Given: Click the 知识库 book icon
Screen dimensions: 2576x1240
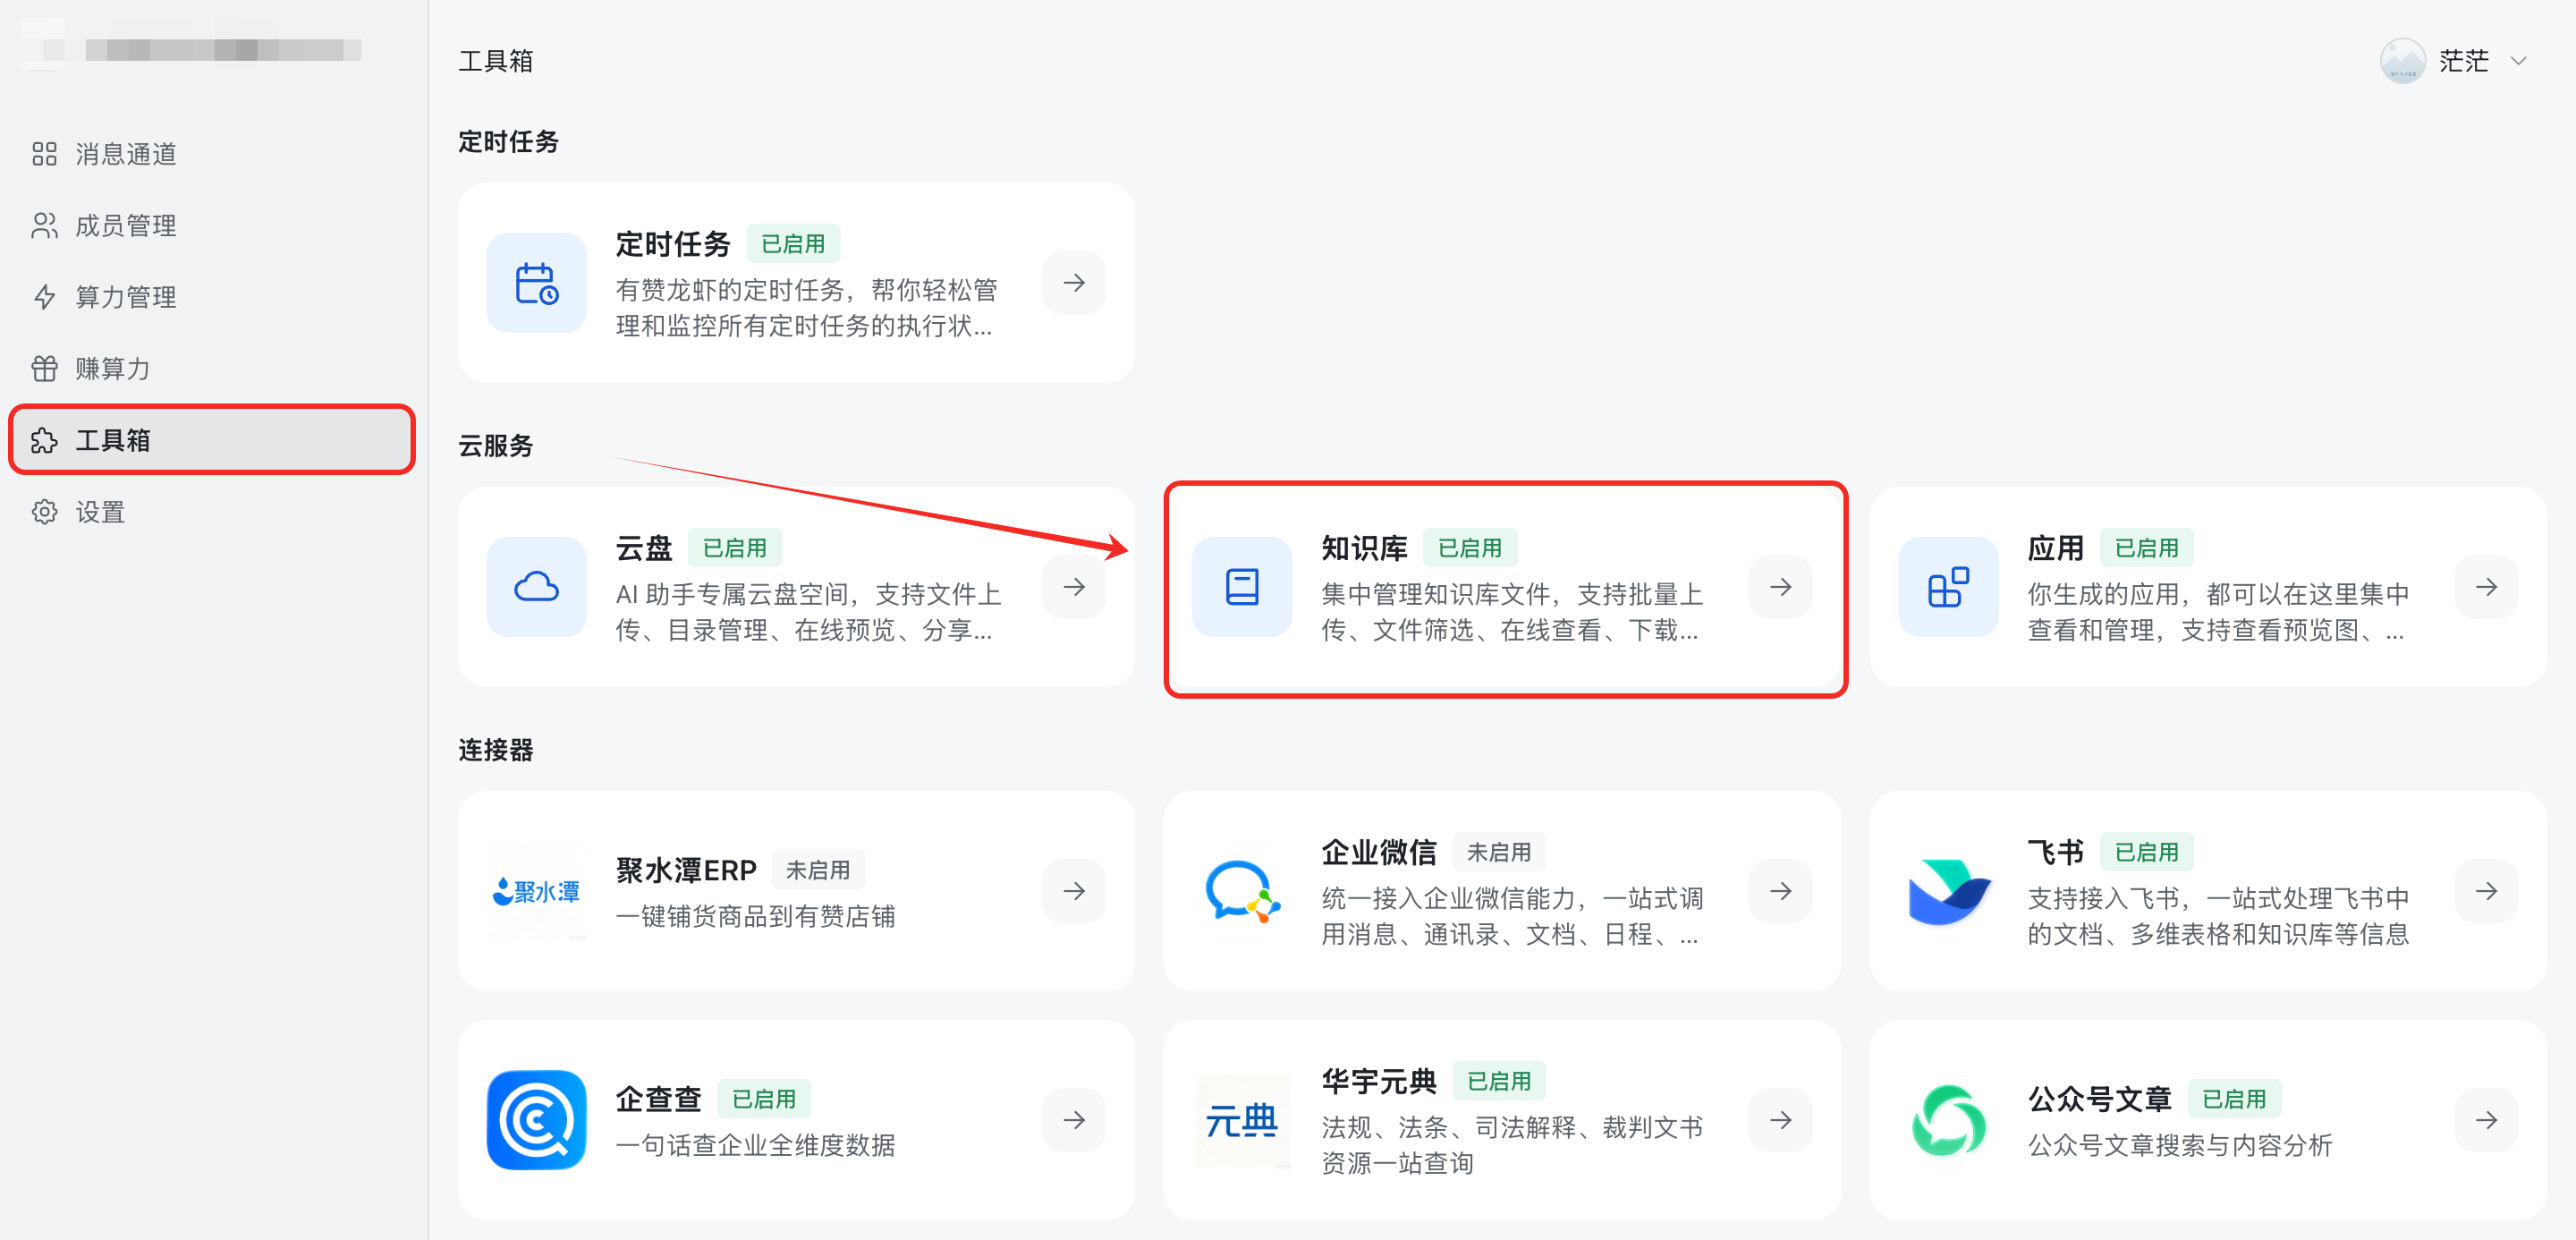Looking at the screenshot, I should tap(1242, 587).
